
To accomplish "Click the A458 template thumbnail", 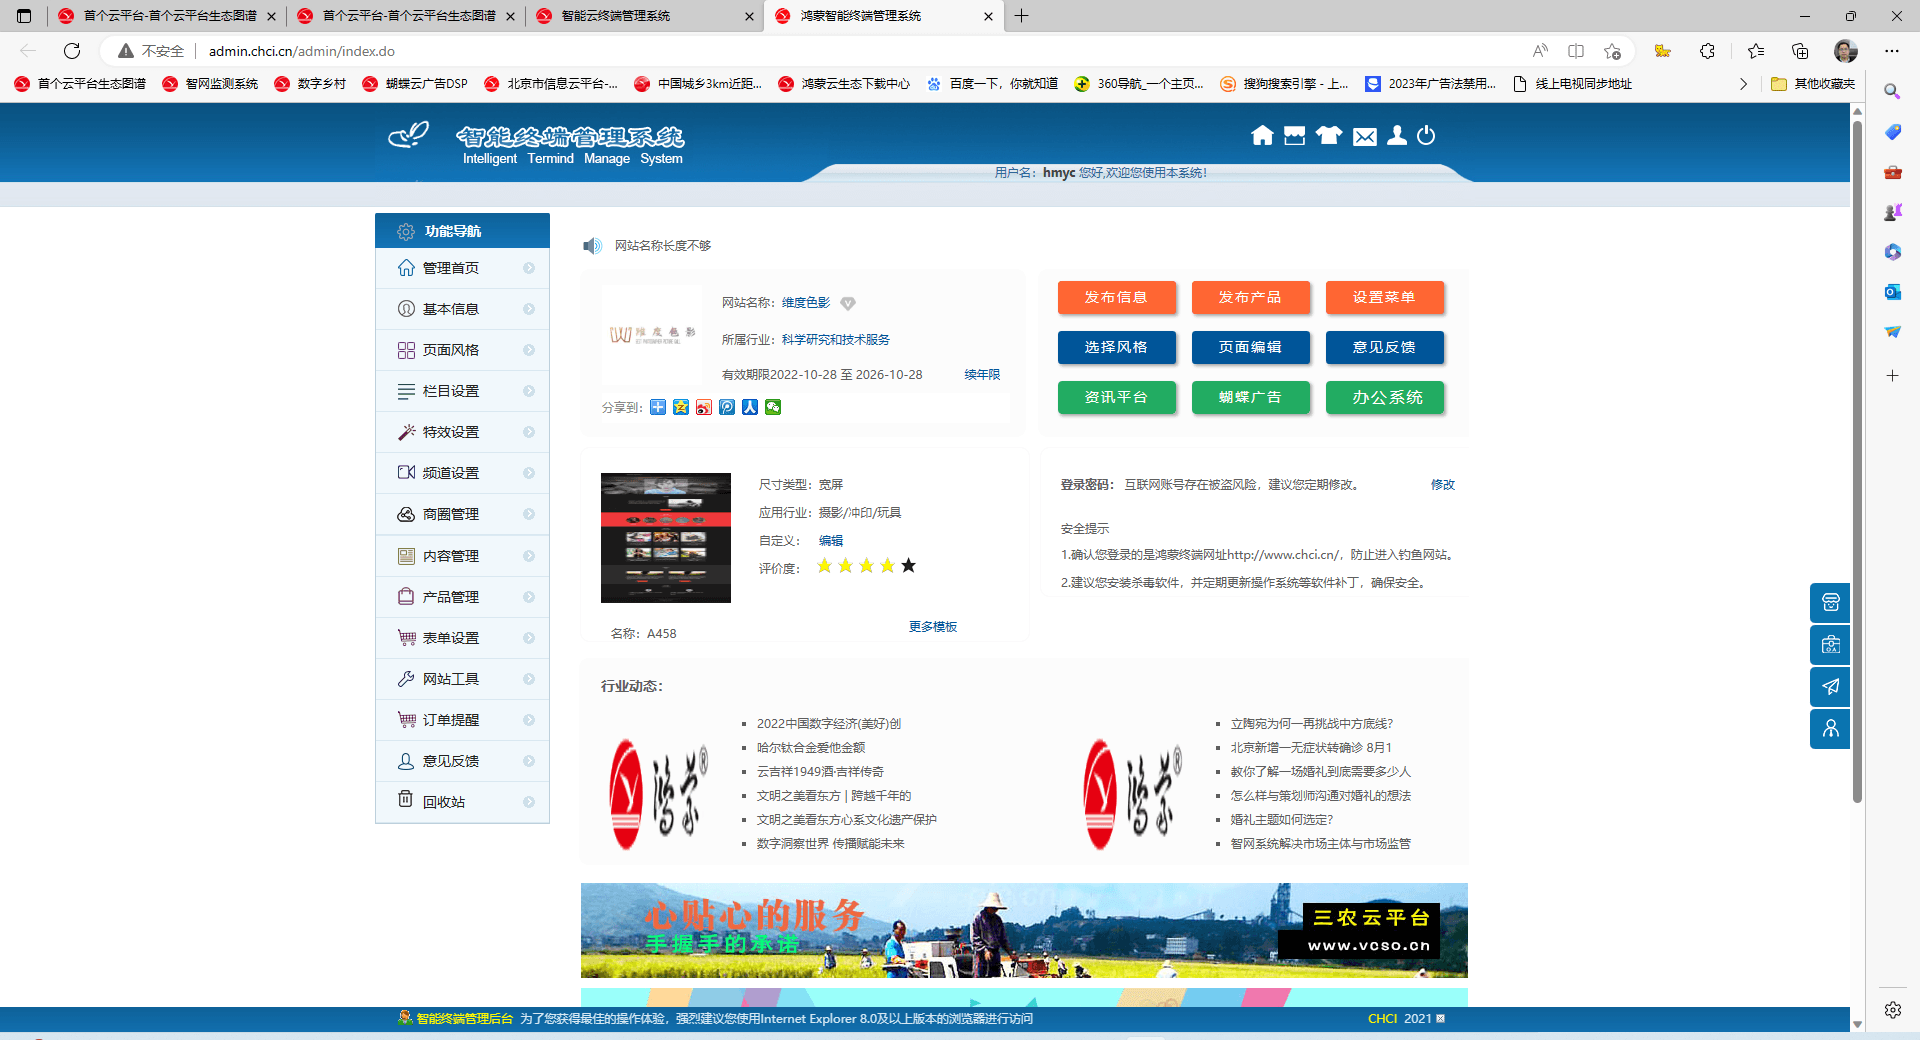I will (x=665, y=538).
